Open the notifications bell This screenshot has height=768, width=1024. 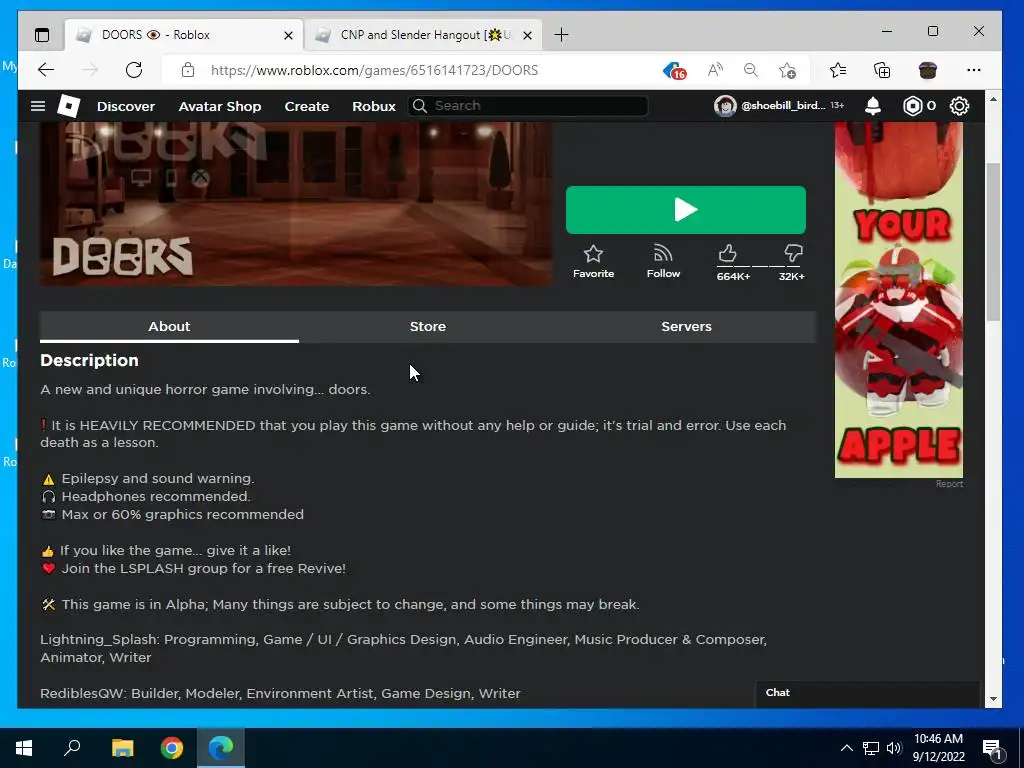(872, 106)
